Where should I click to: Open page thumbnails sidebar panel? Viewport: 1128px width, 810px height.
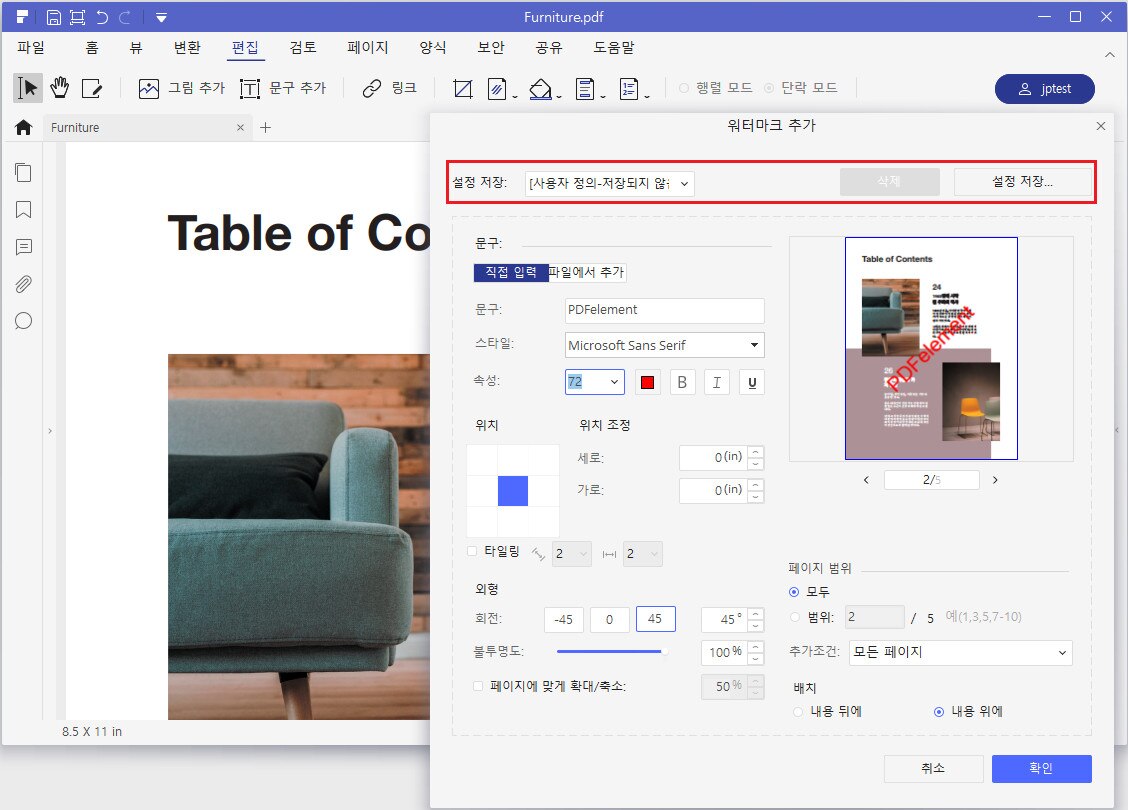[x=23, y=173]
